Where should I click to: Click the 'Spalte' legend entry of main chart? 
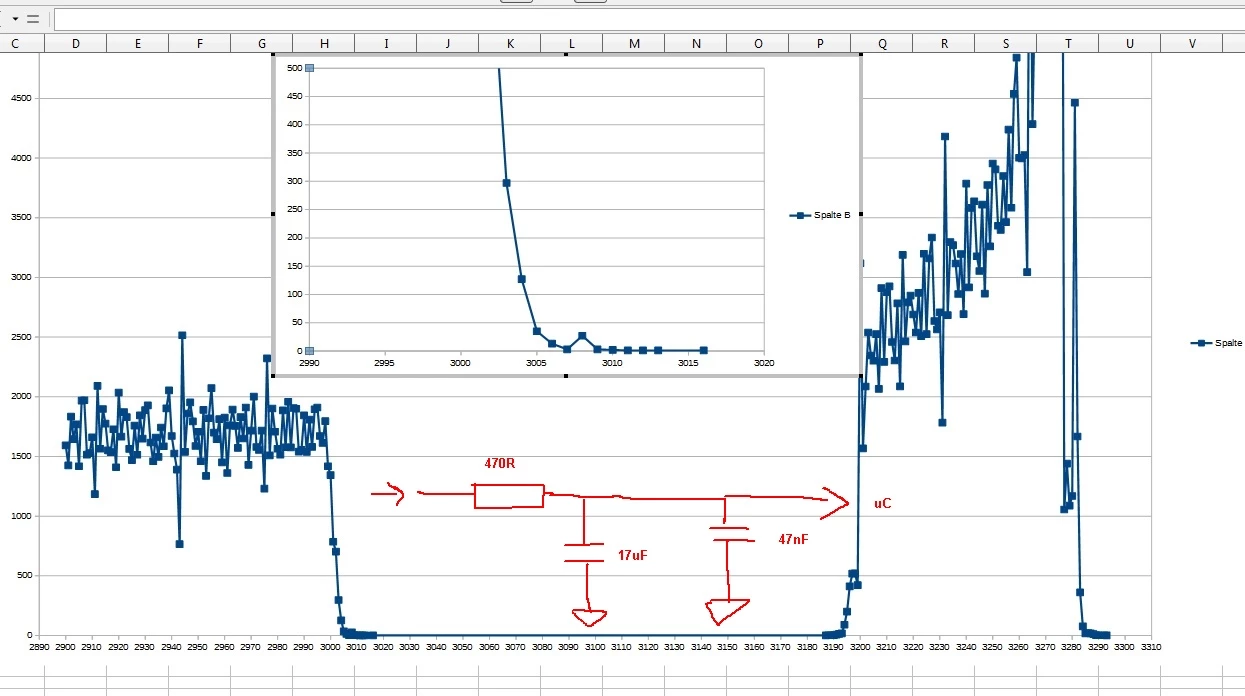click(x=1218, y=342)
